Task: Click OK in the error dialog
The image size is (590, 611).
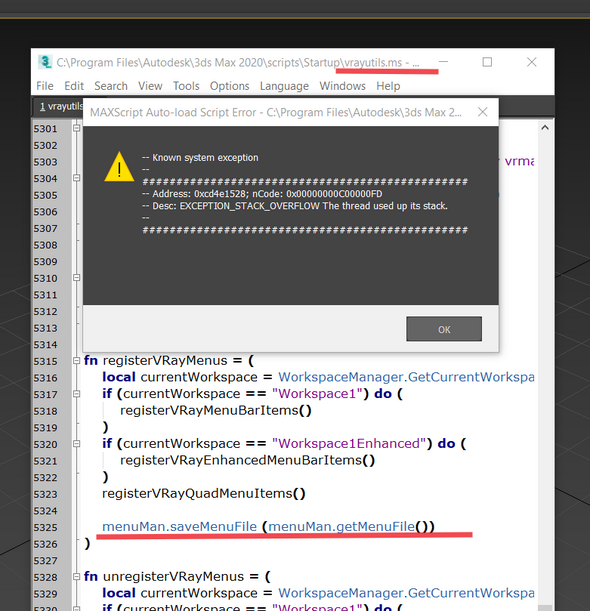Action: [x=444, y=329]
